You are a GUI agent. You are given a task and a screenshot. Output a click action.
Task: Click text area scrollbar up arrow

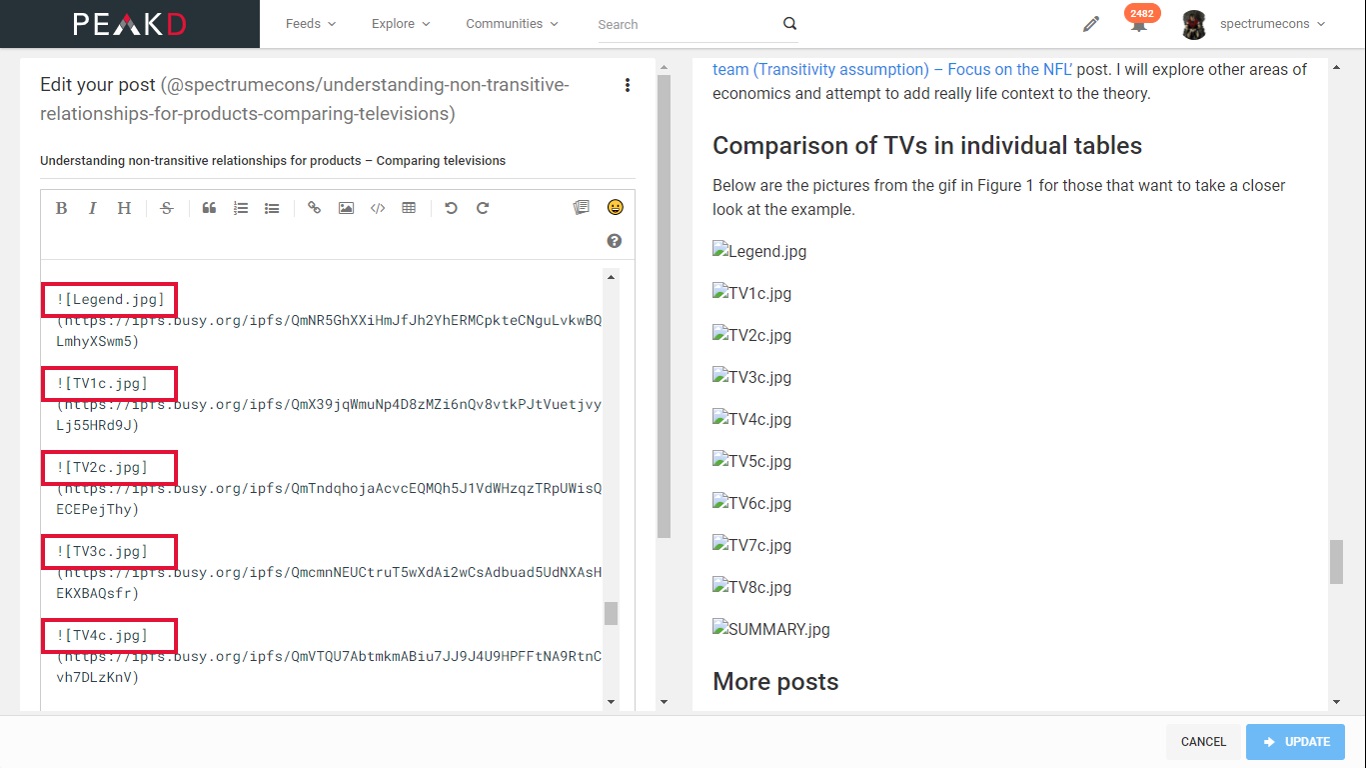pyautogui.click(x=611, y=277)
